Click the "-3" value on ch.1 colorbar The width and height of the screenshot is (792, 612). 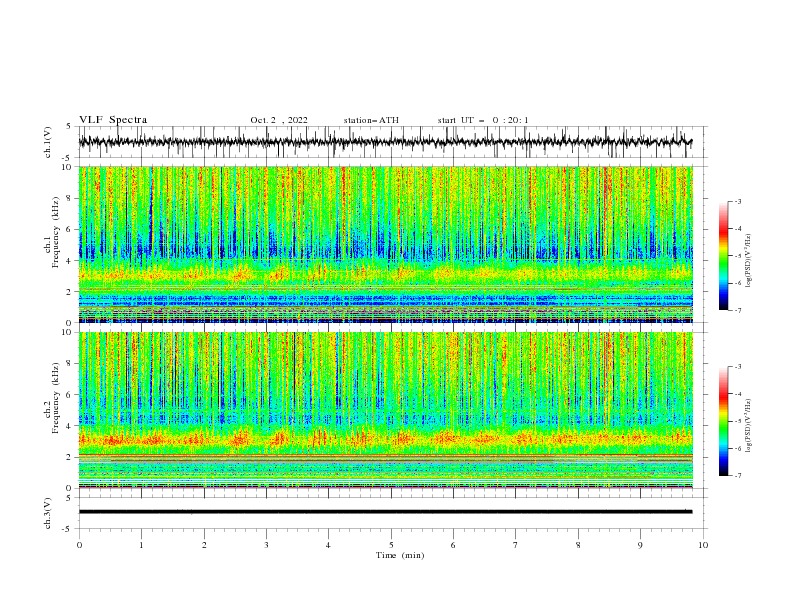(x=738, y=201)
